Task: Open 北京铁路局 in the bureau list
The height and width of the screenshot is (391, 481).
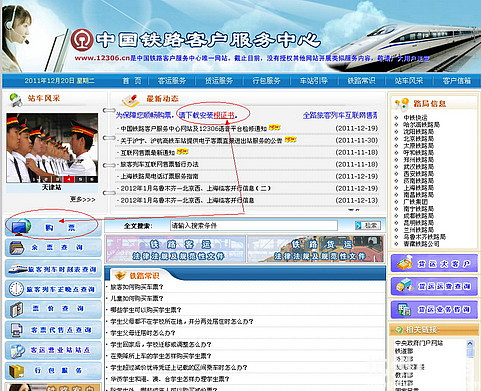Action: [x=419, y=139]
